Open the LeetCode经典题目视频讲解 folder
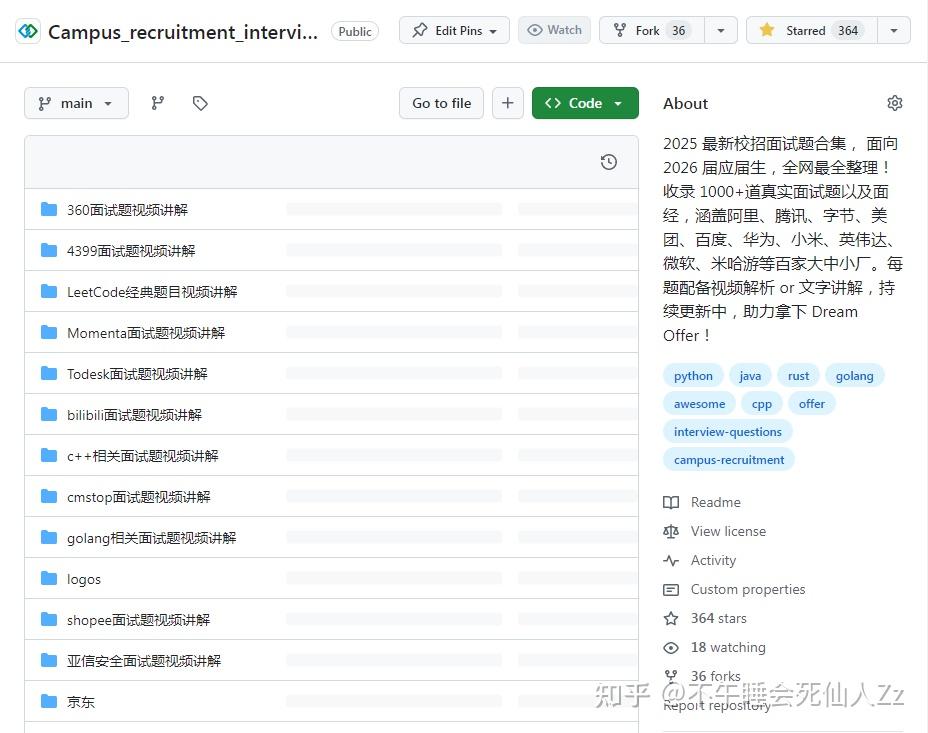Screen dimensions: 928x733 tap(151, 291)
